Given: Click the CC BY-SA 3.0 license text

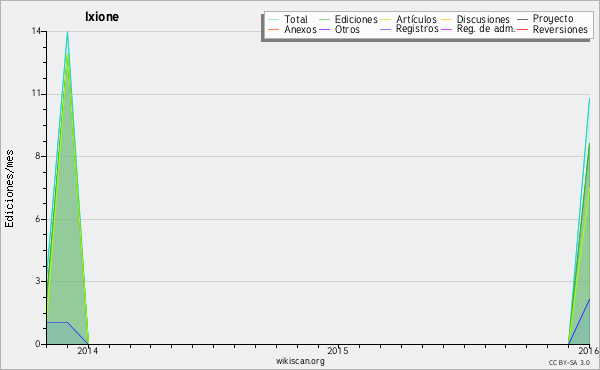Looking at the screenshot, I should tap(569, 362).
